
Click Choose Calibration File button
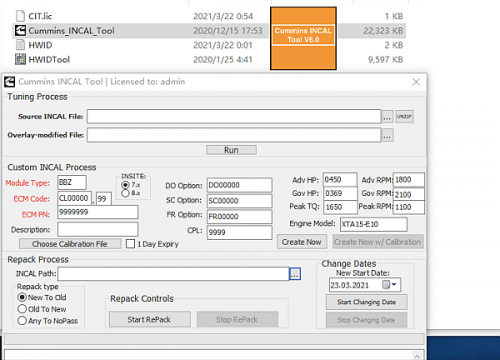click(70, 244)
